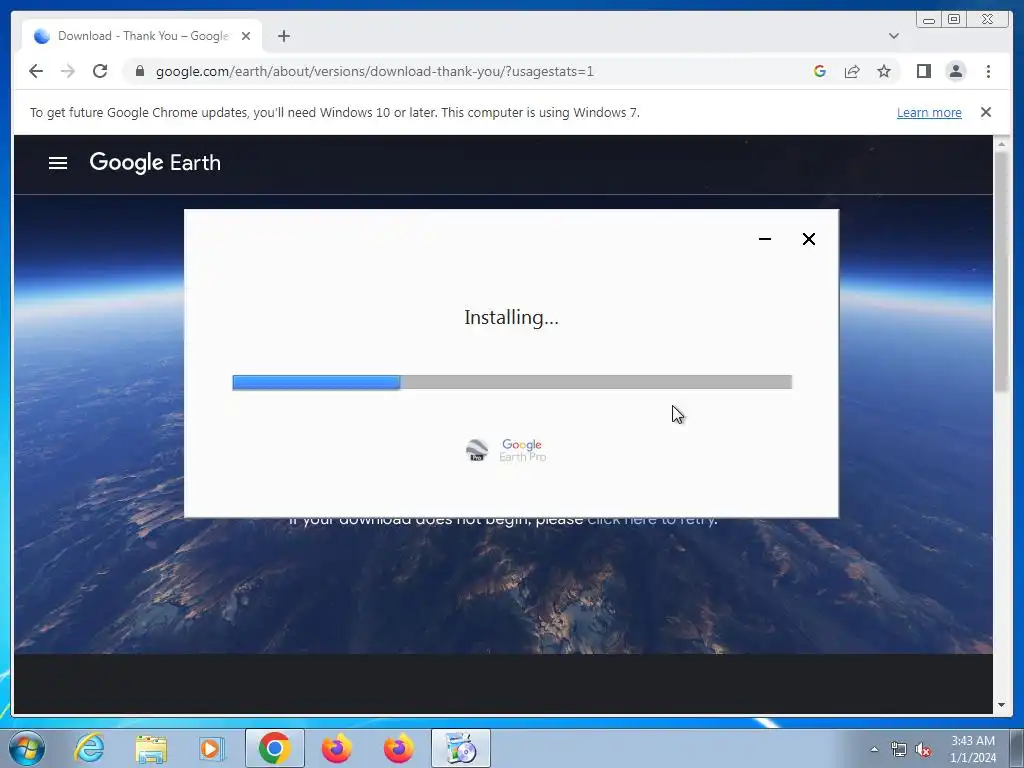The height and width of the screenshot is (768, 1024).
Task: Click the muted volume tray icon
Action: pos(923,750)
